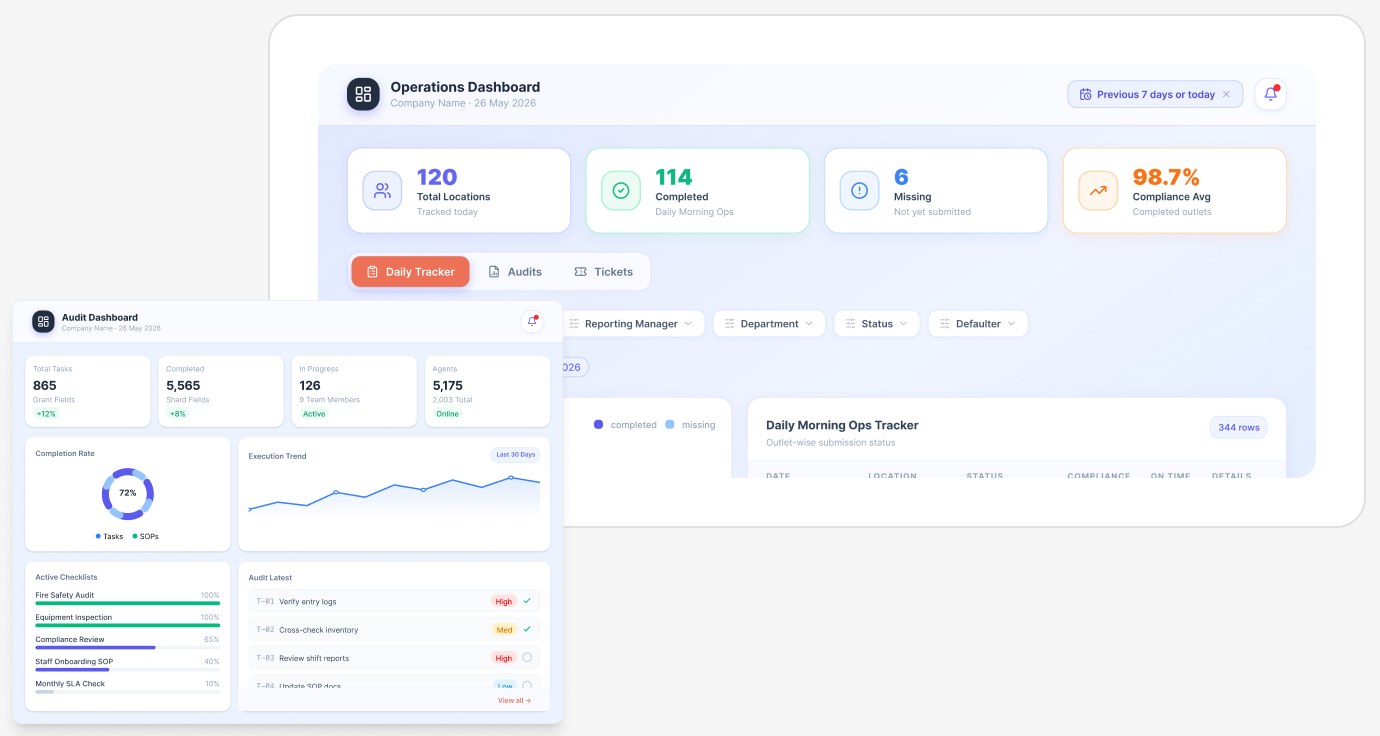Image resolution: width=1380 pixels, height=736 pixels.
Task: Toggle the checkmark for Verify entry logs
Action: tap(527, 601)
